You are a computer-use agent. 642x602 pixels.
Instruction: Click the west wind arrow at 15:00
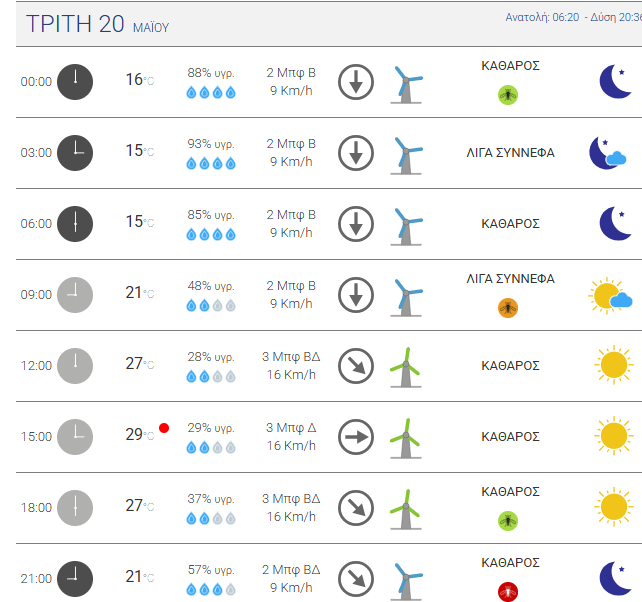[356, 437]
